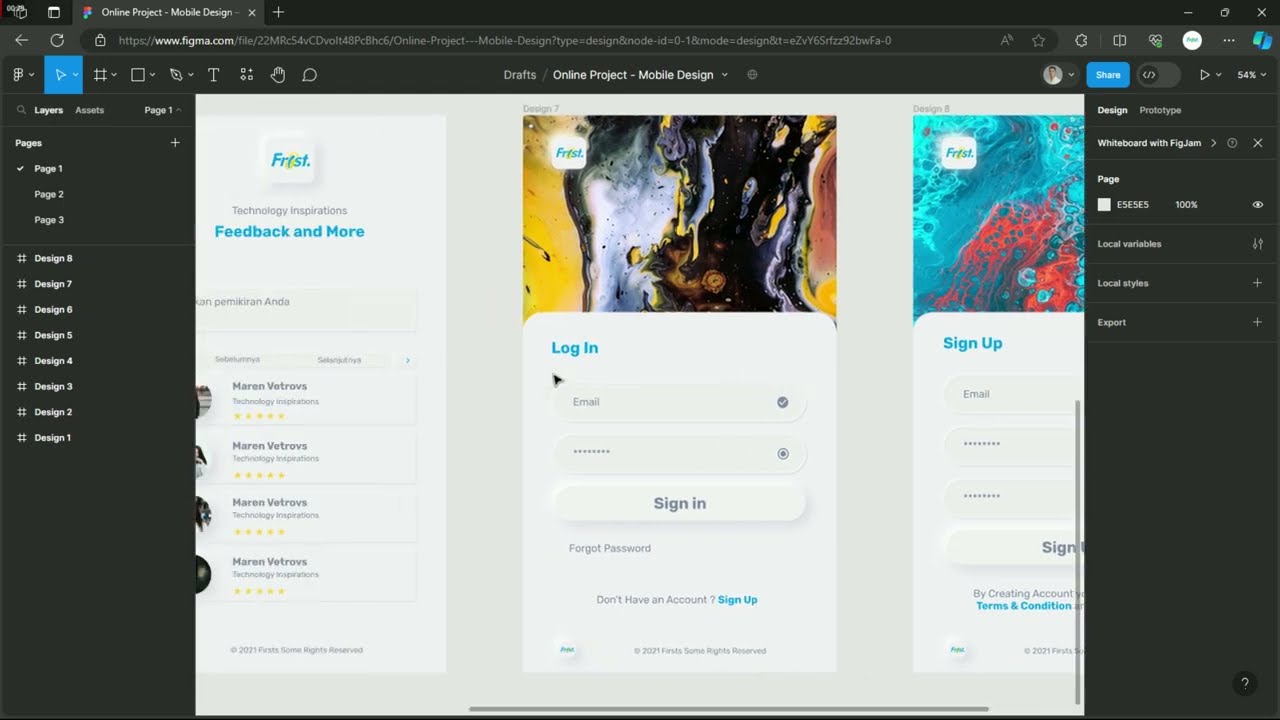Switch to the Design tab

(1112, 110)
